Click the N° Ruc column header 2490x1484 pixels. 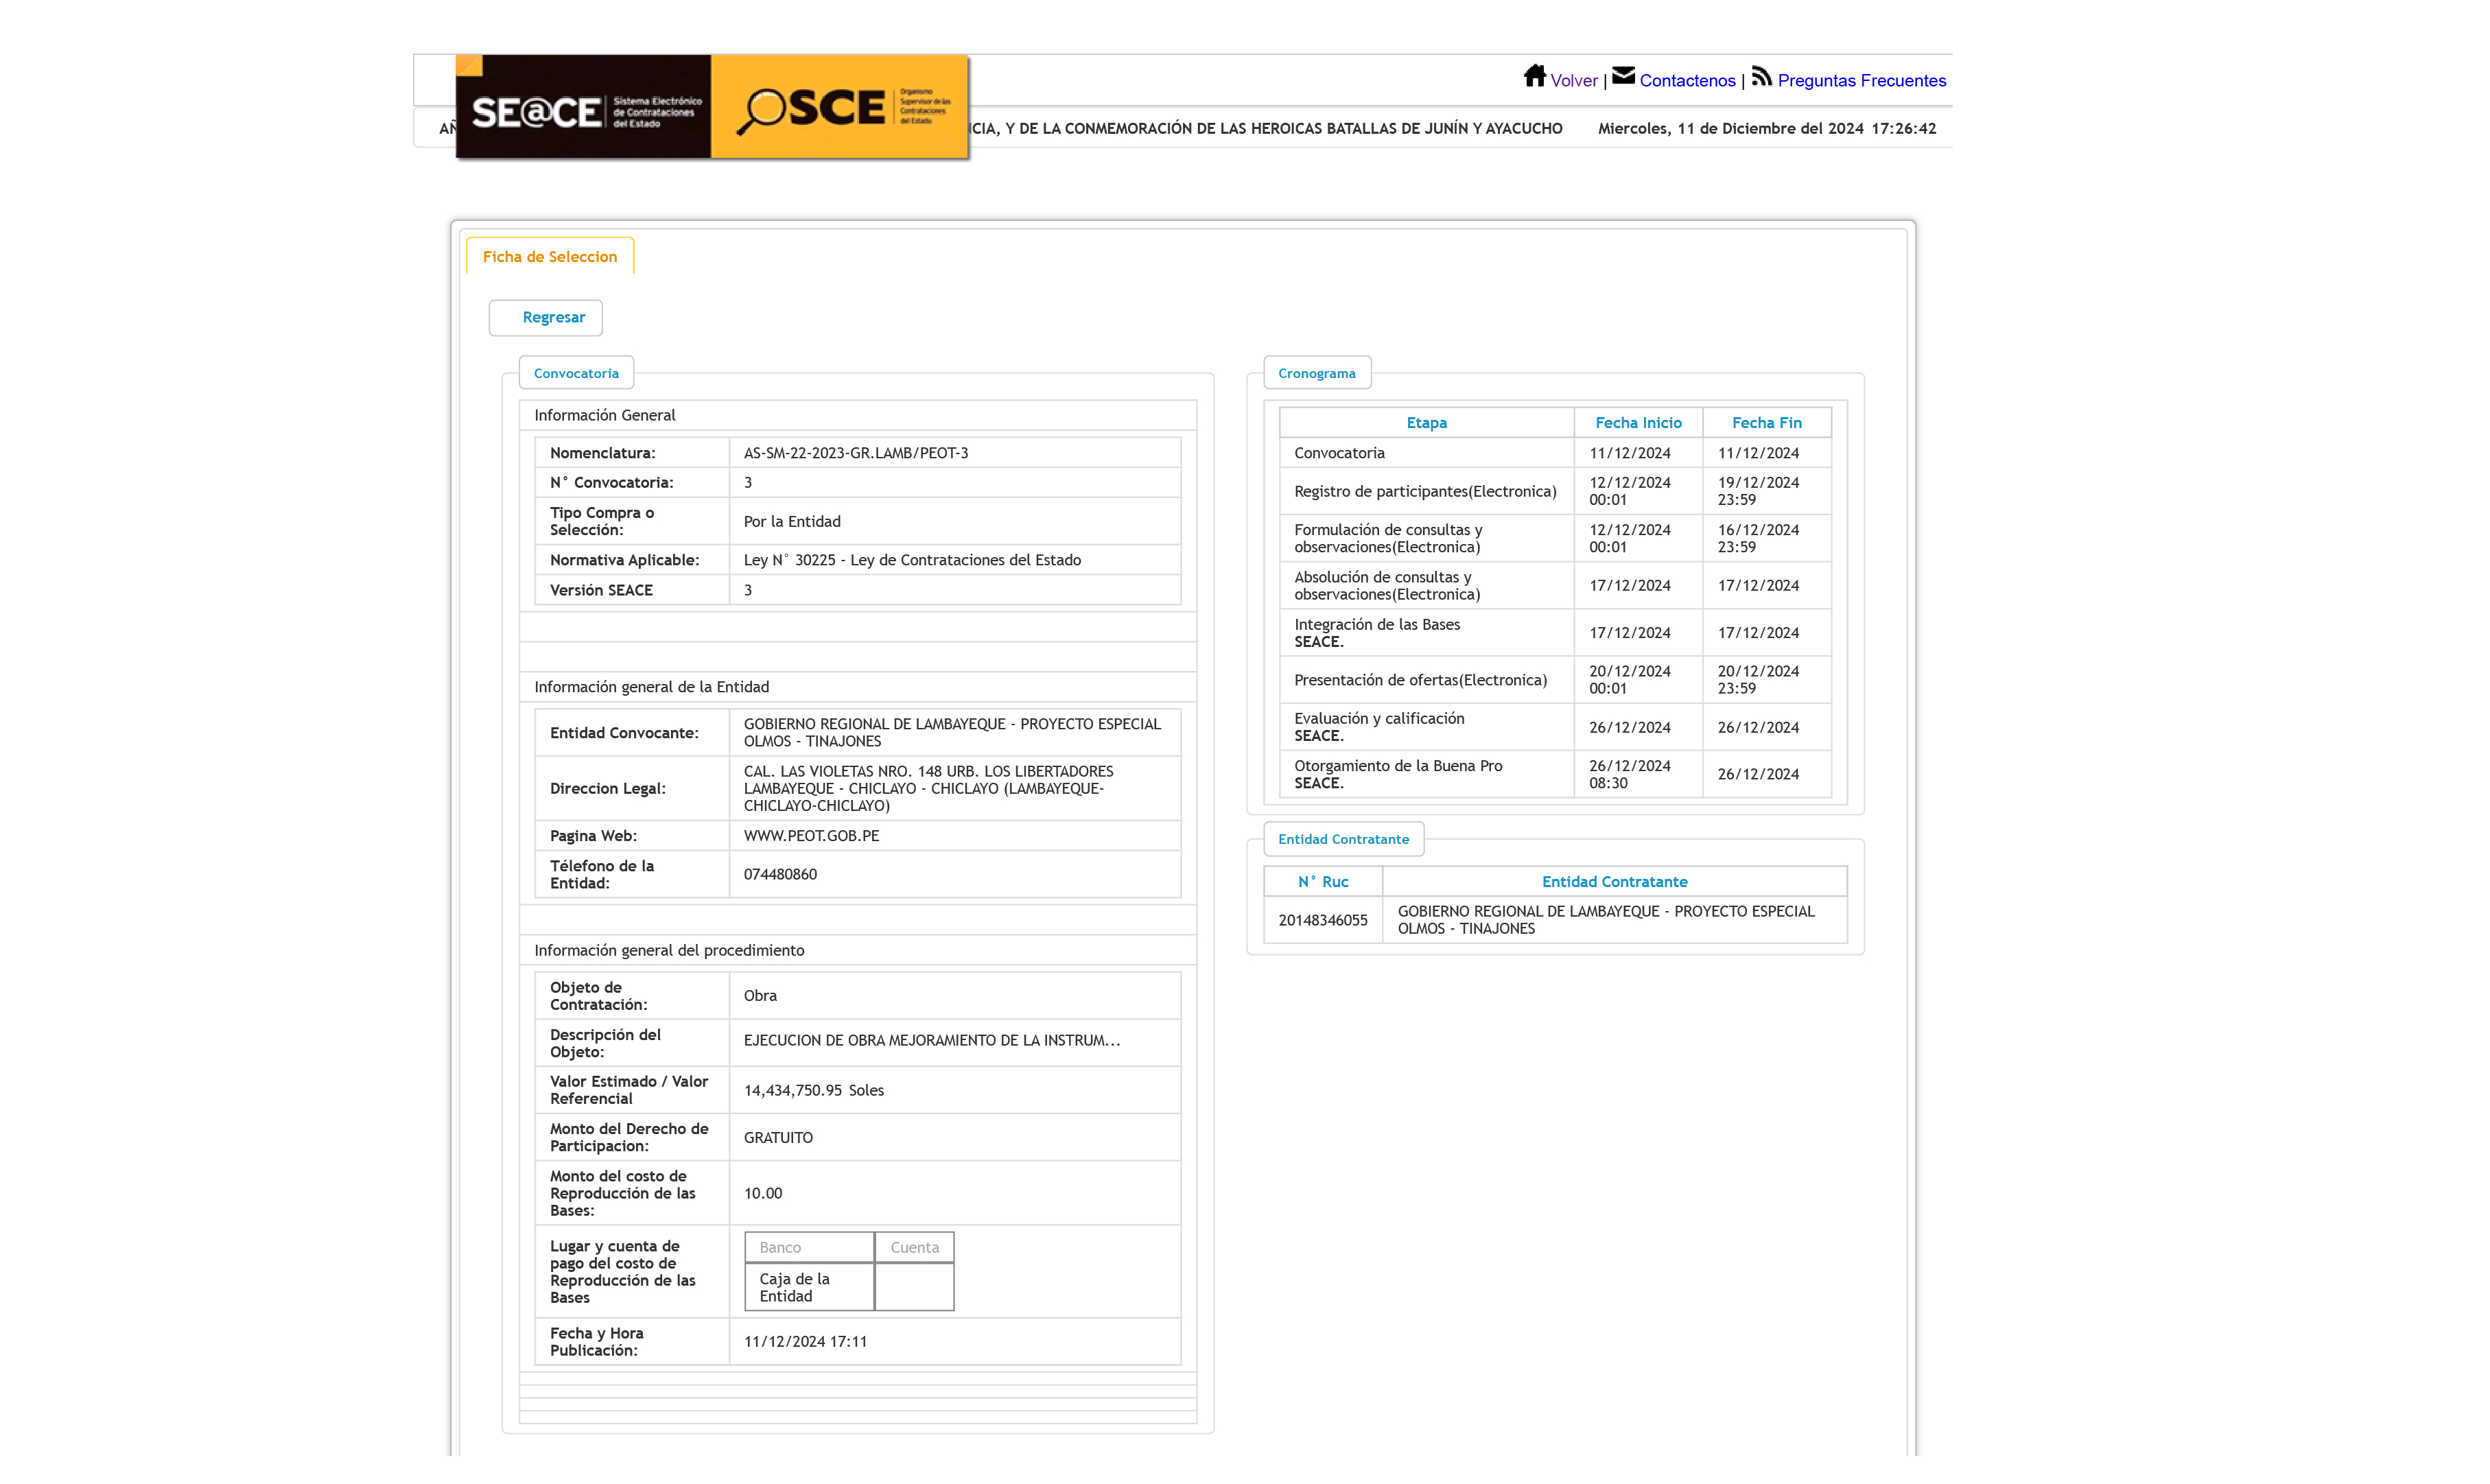coord(1323,882)
